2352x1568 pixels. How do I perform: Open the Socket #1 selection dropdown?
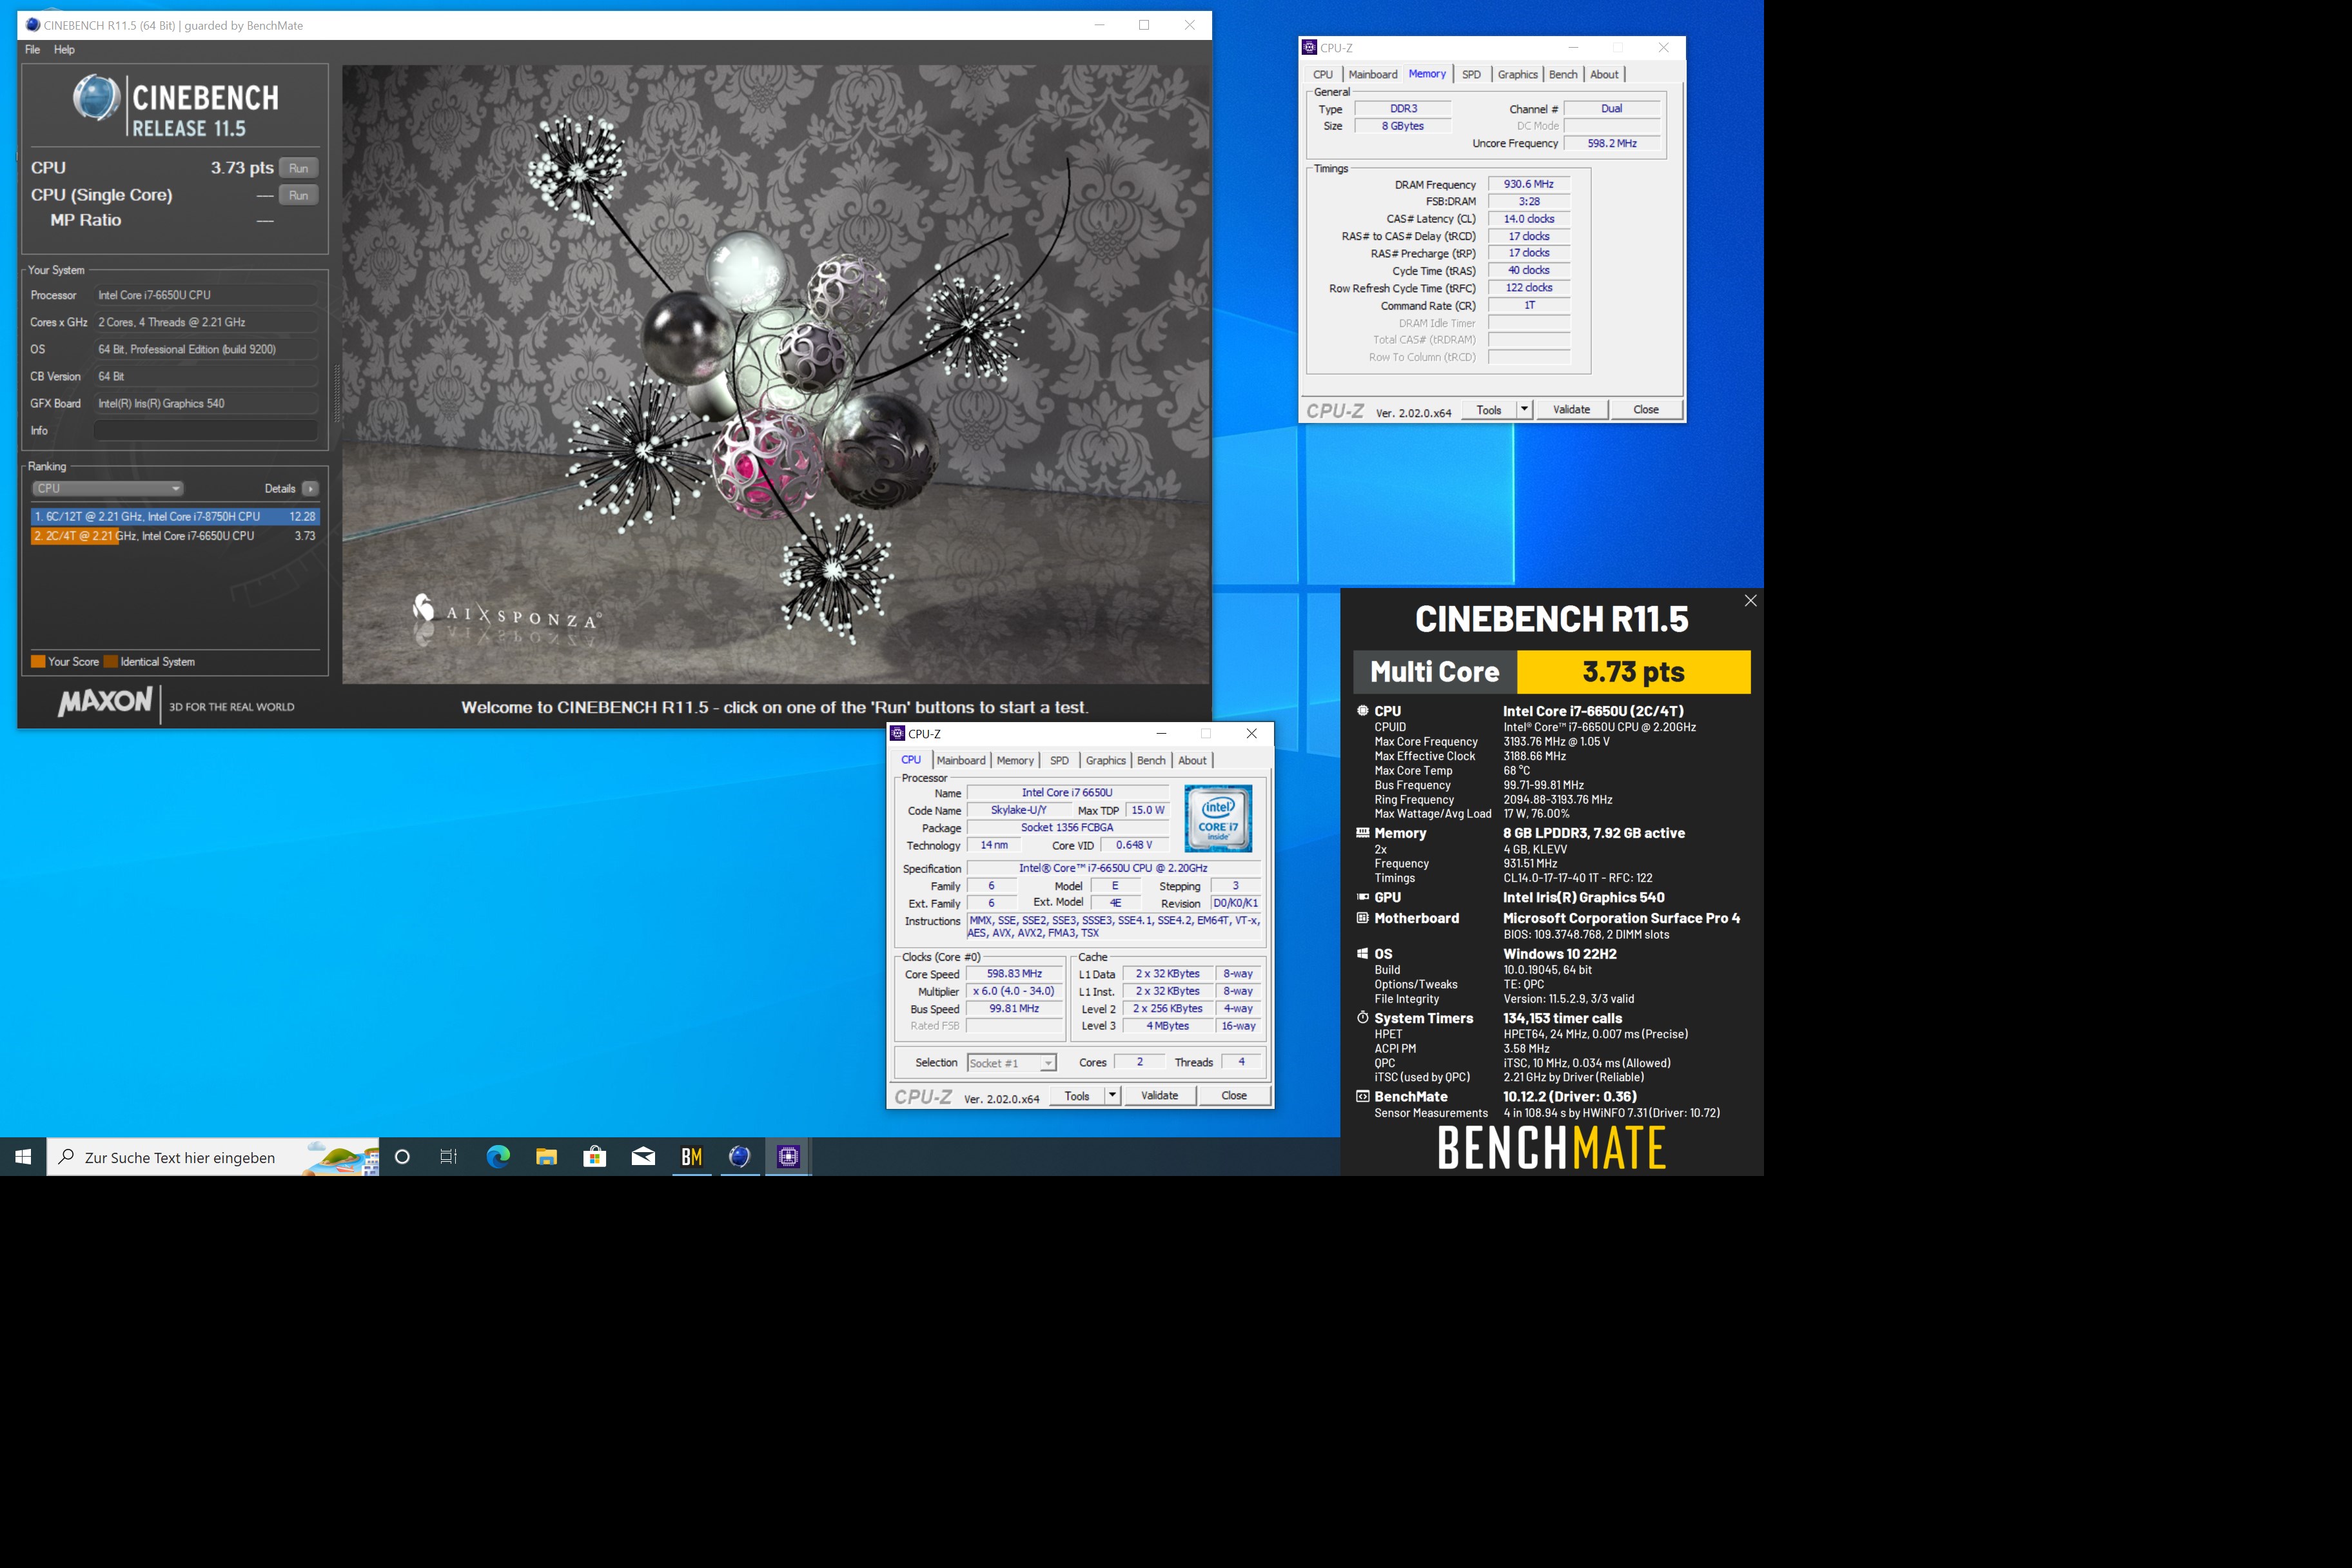pos(1011,1062)
